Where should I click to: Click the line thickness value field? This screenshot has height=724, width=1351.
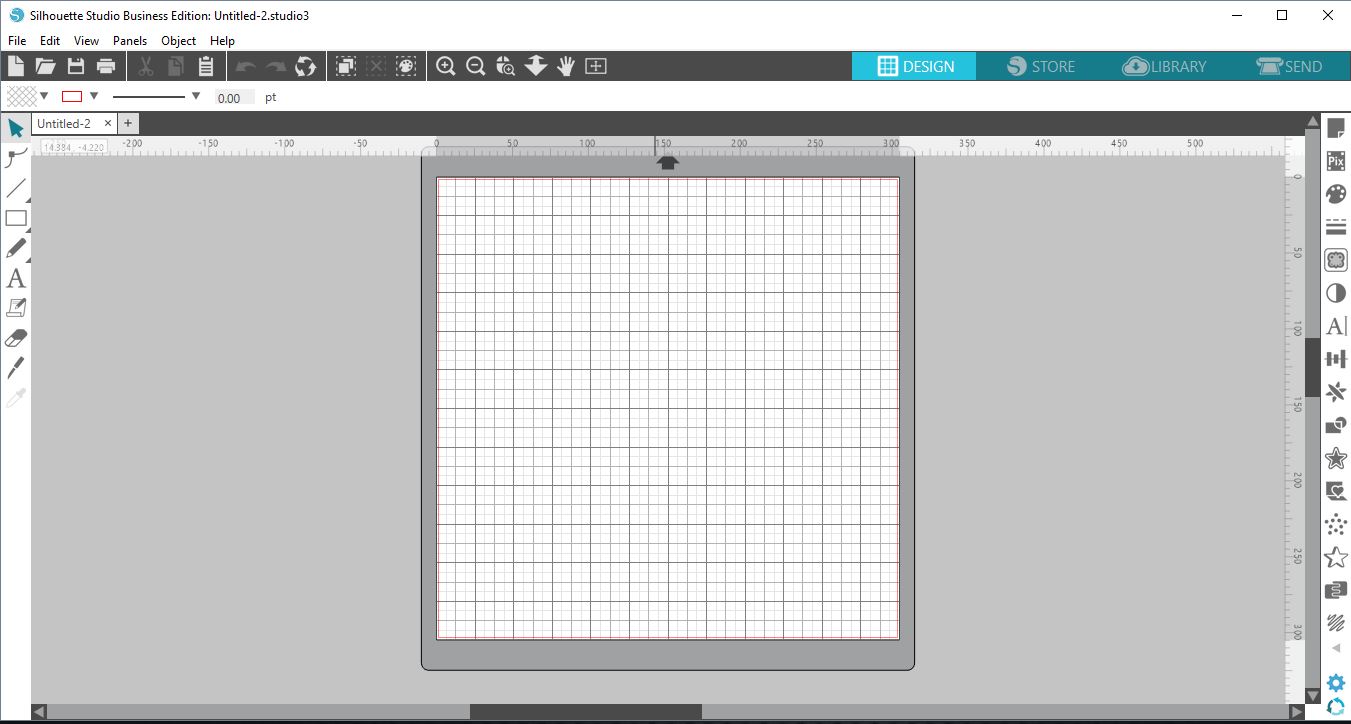(235, 98)
